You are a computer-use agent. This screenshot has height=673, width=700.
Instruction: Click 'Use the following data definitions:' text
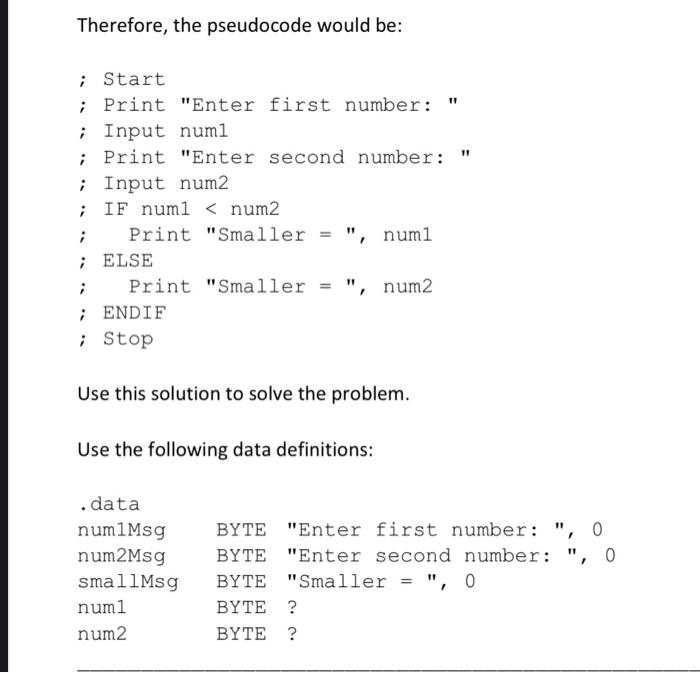(x=225, y=449)
